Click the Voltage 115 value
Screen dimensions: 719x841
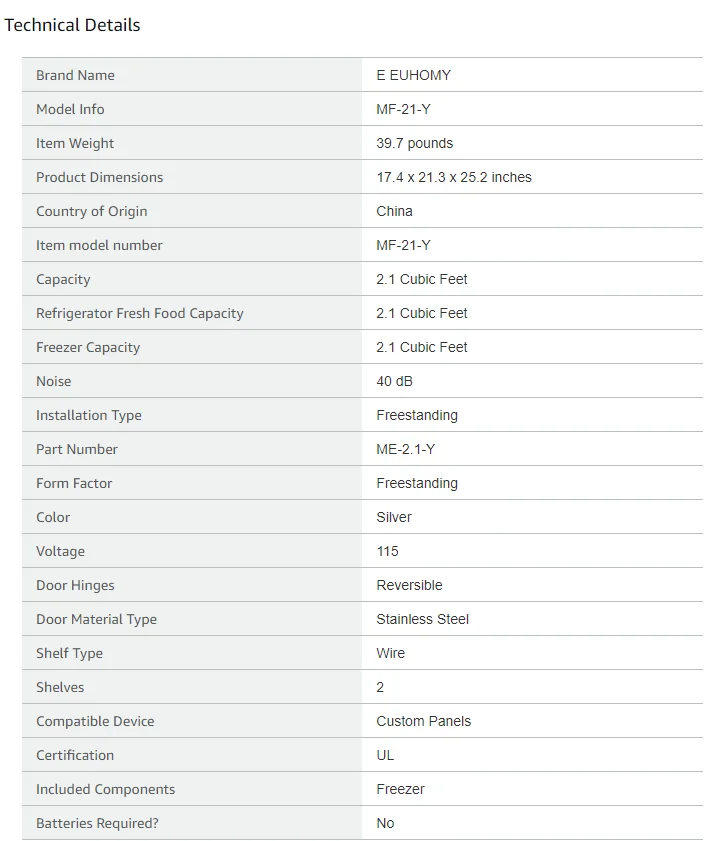[387, 551]
